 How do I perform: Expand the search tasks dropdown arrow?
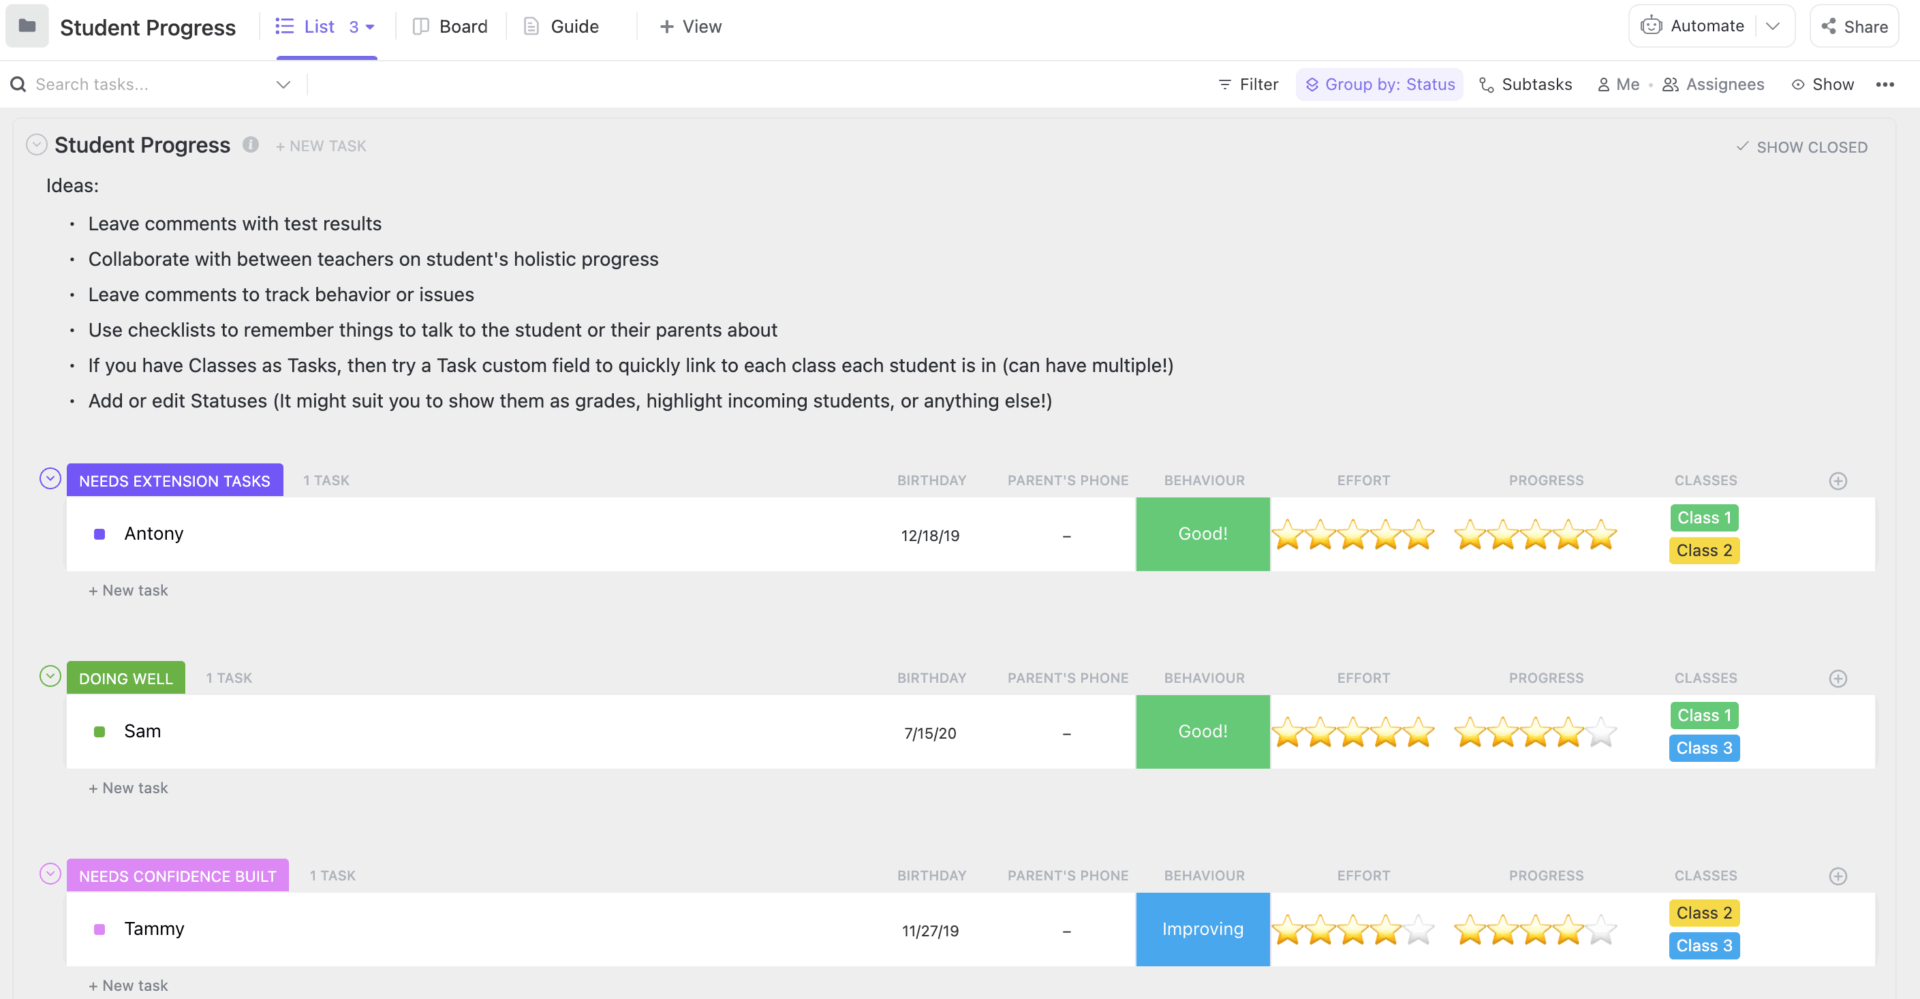point(283,84)
